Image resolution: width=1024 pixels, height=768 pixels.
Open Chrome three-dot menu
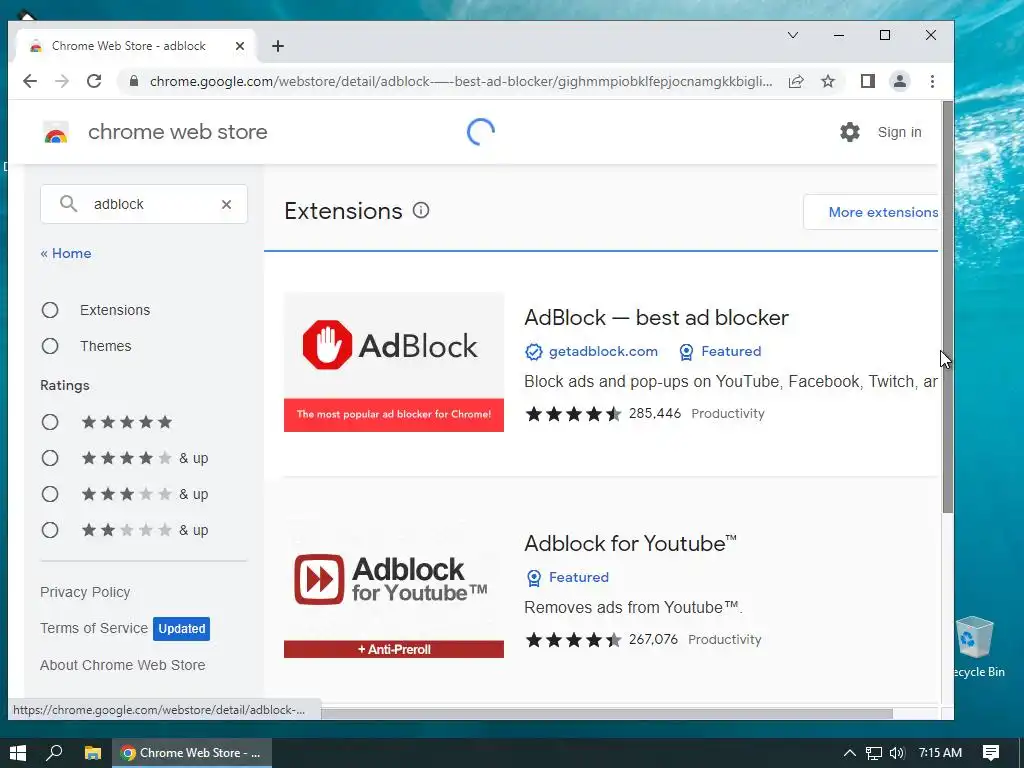(932, 81)
